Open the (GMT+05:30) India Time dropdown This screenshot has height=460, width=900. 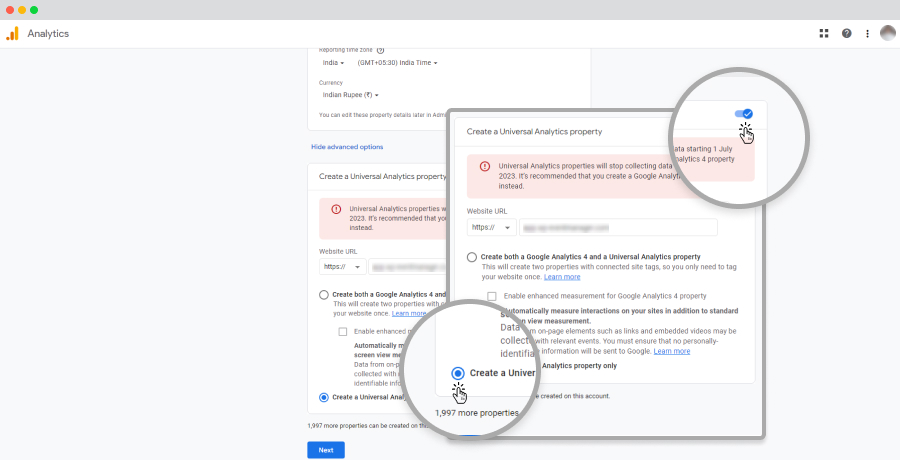coord(397,63)
